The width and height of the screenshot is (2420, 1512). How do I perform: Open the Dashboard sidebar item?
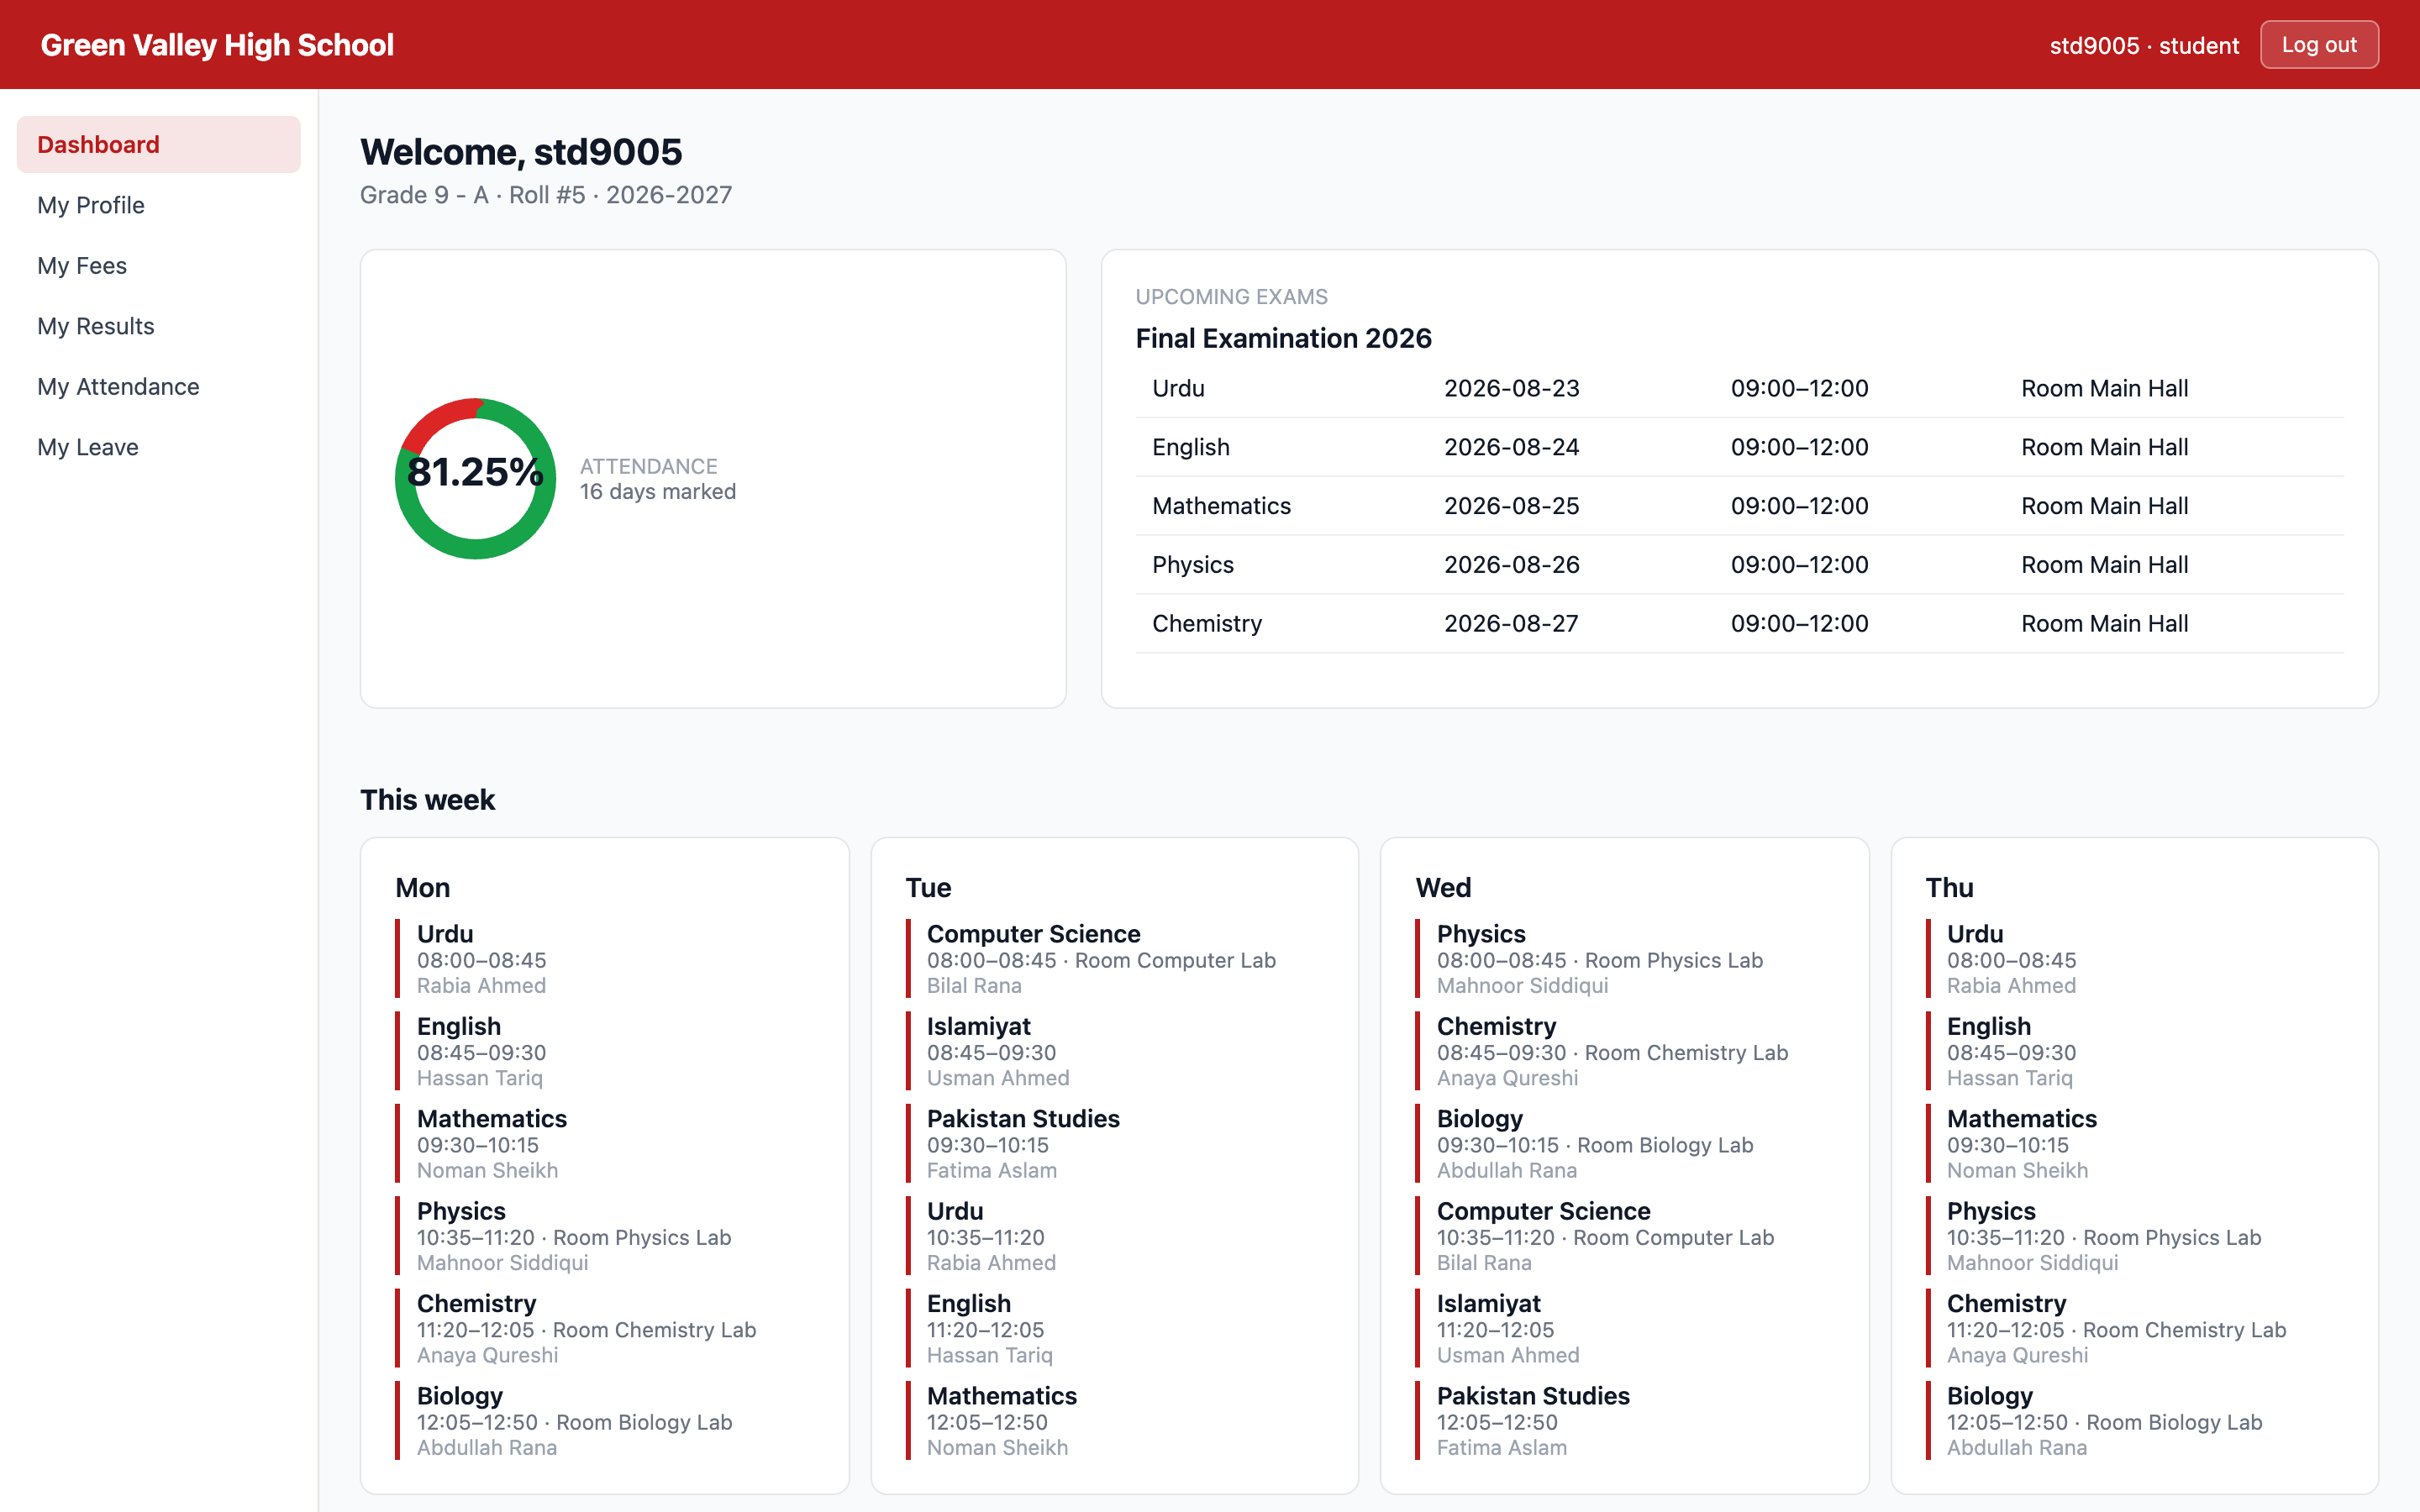(x=158, y=144)
